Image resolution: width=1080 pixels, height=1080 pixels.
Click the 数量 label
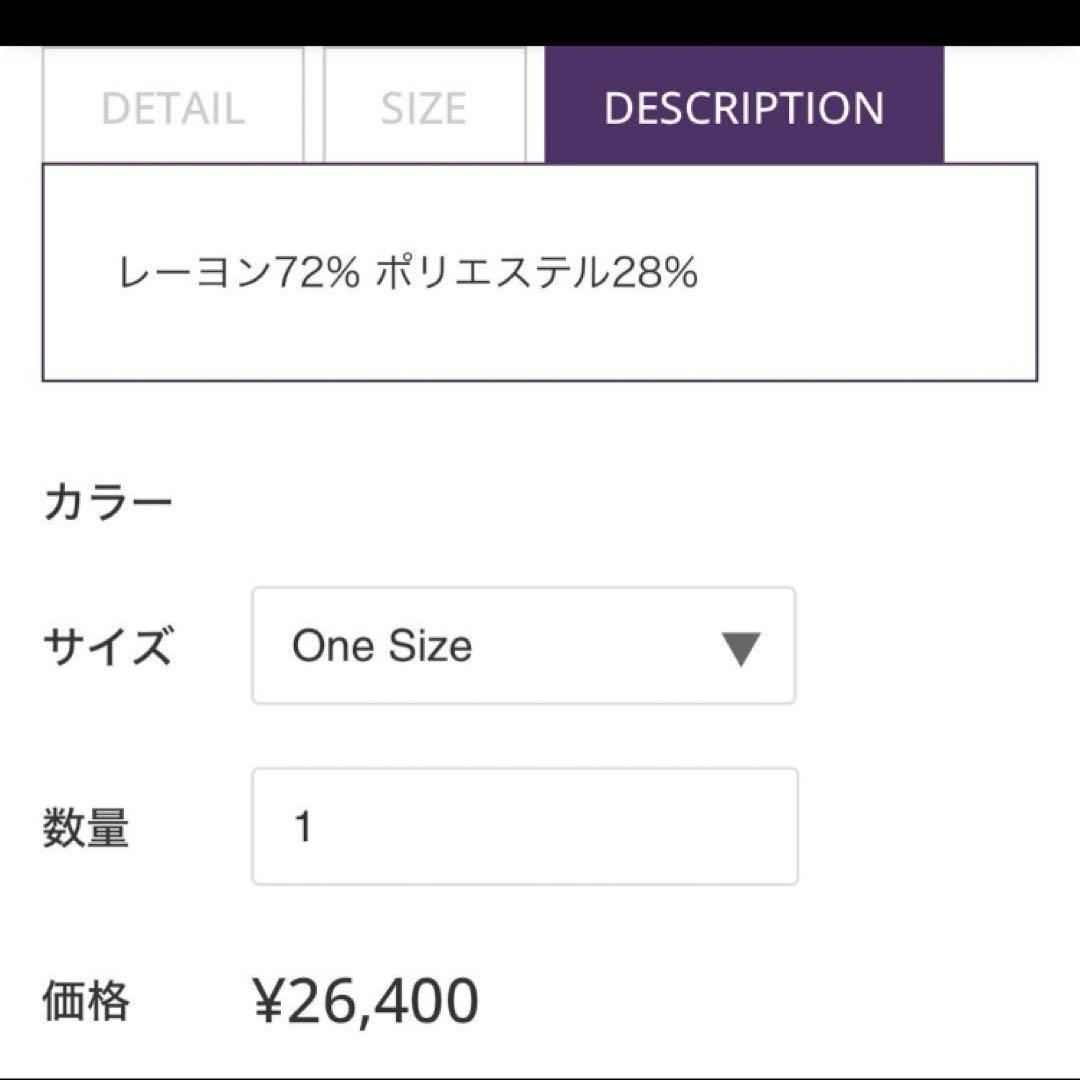[x=86, y=828]
